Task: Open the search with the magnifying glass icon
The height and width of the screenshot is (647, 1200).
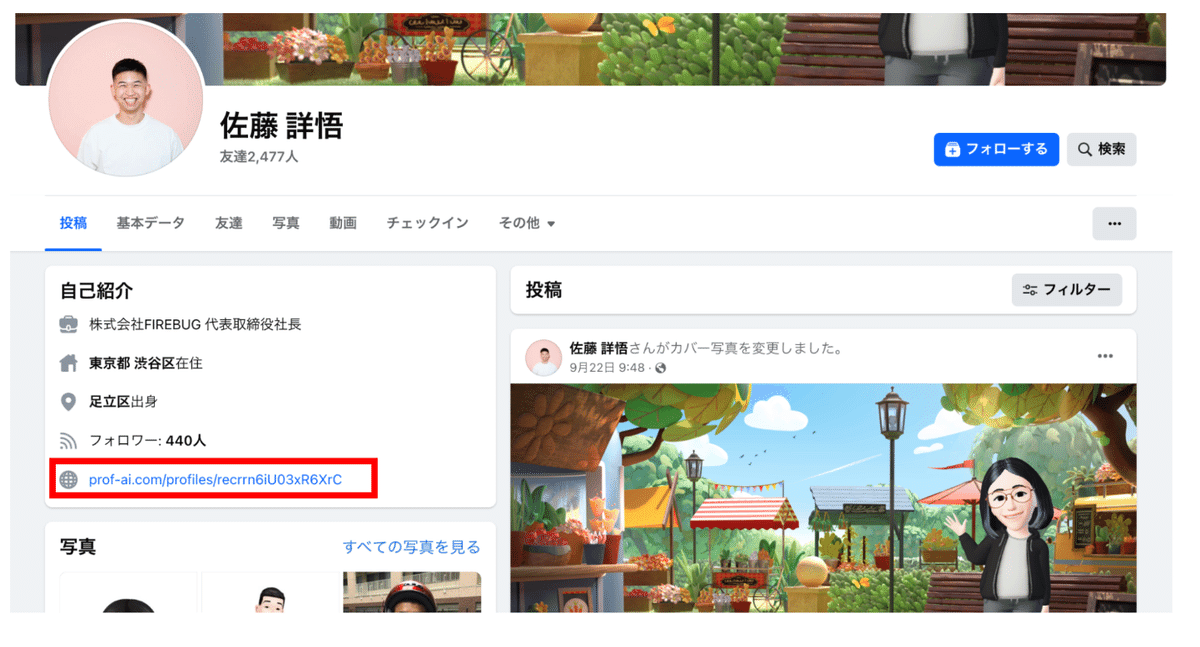Action: pyautogui.click(x=1085, y=149)
